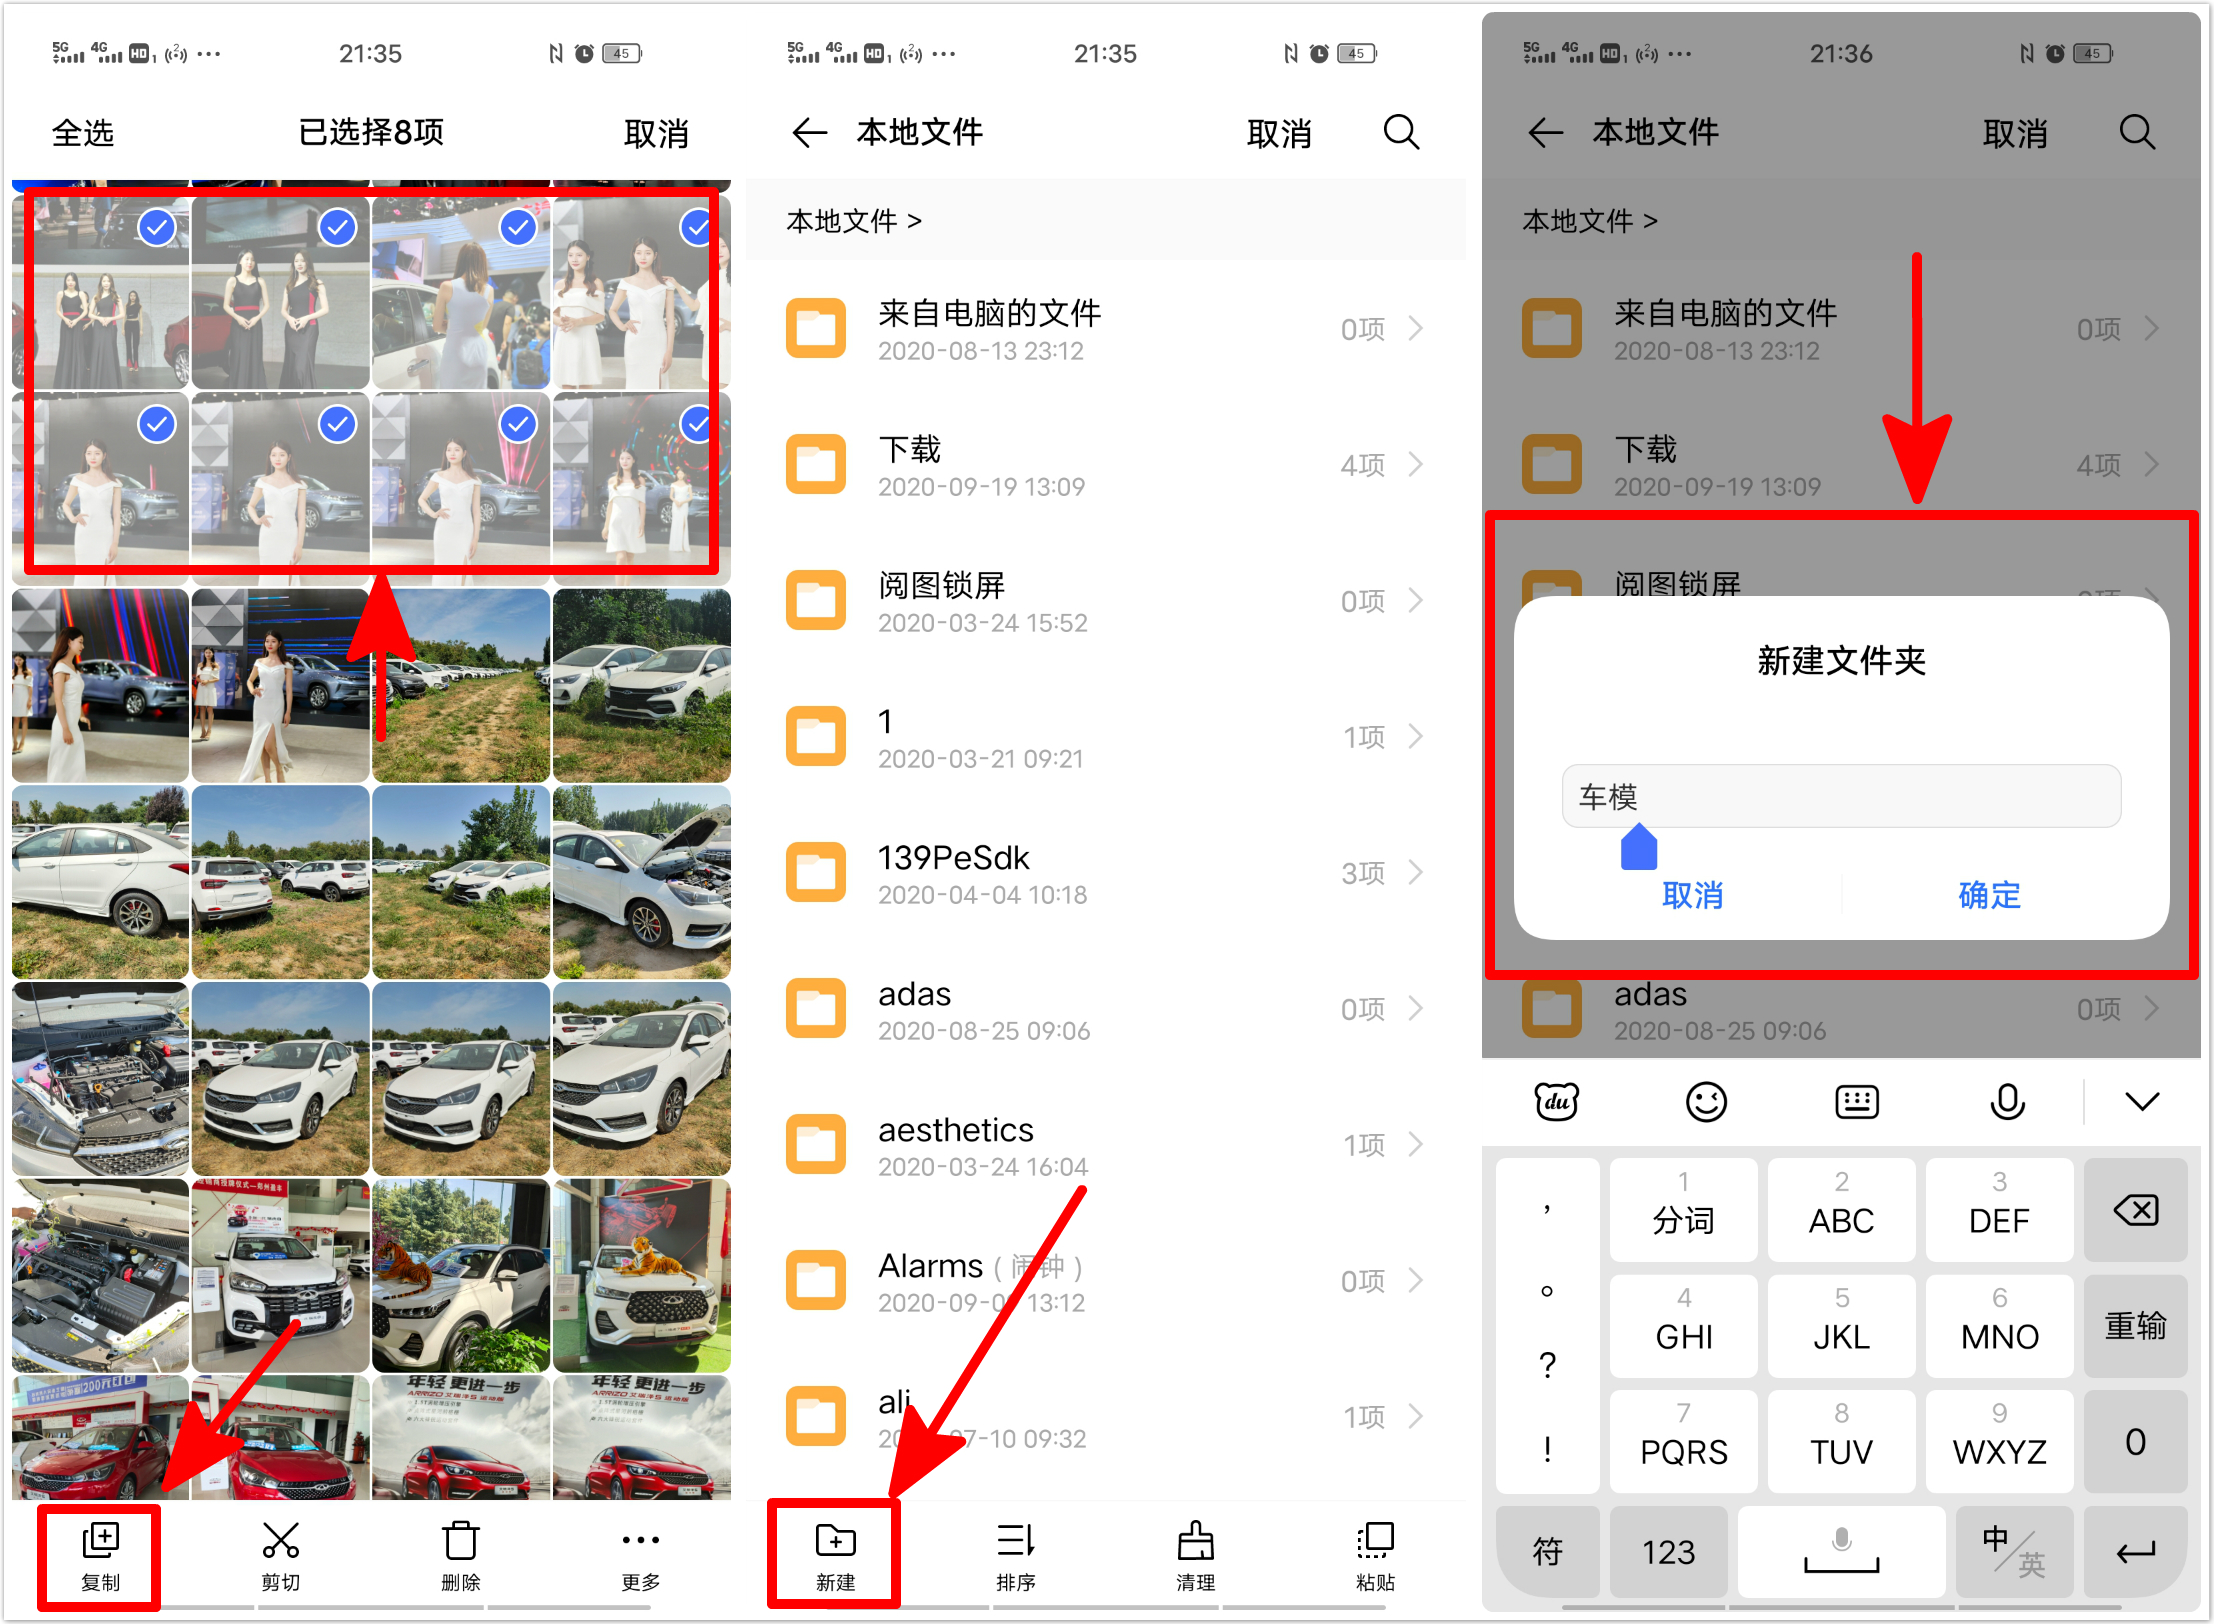Tap search icon in right screen

[2137, 132]
